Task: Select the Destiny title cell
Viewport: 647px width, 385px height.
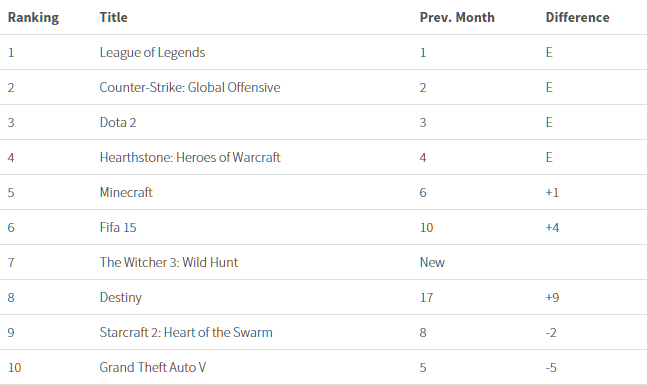Action: (x=120, y=298)
